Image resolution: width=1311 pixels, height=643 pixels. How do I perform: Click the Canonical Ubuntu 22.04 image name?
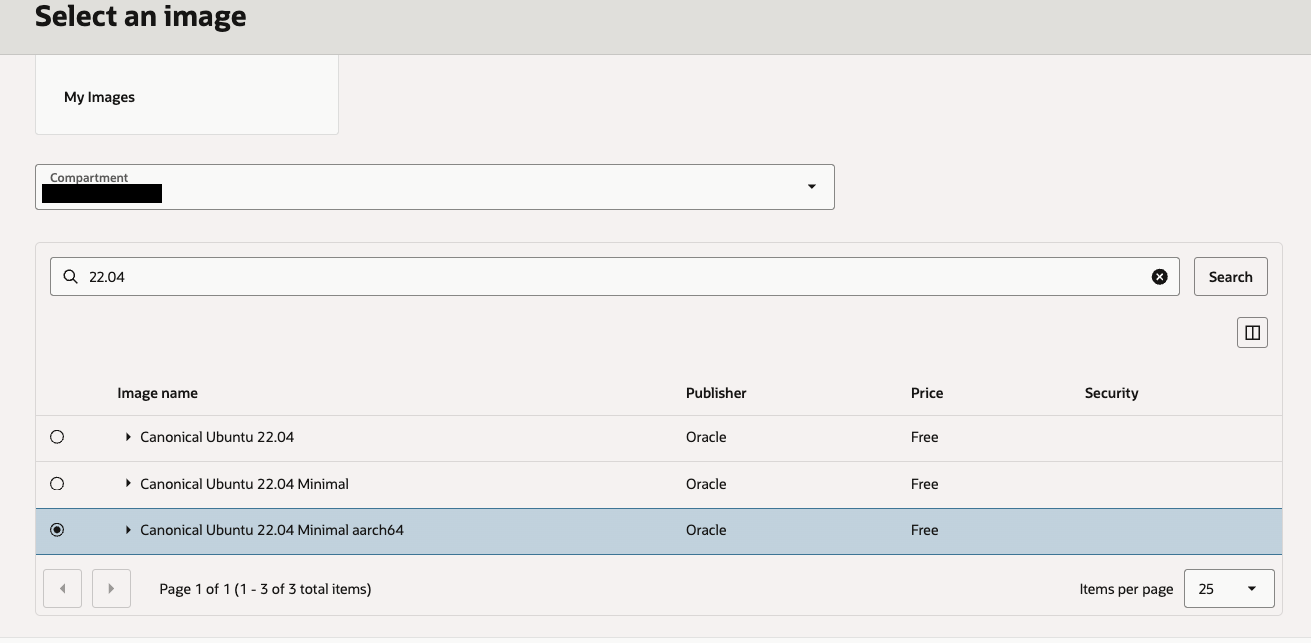pyautogui.click(x=217, y=437)
